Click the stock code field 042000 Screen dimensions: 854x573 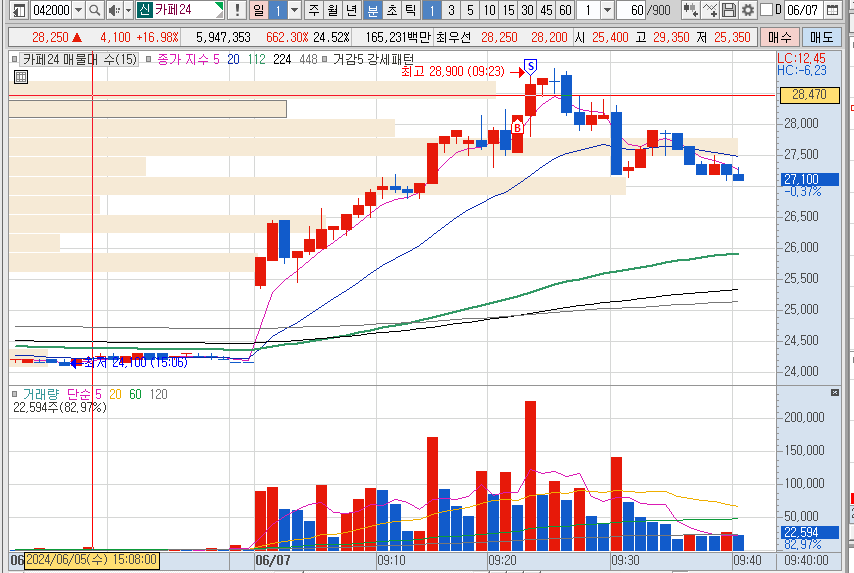click(52, 10)
